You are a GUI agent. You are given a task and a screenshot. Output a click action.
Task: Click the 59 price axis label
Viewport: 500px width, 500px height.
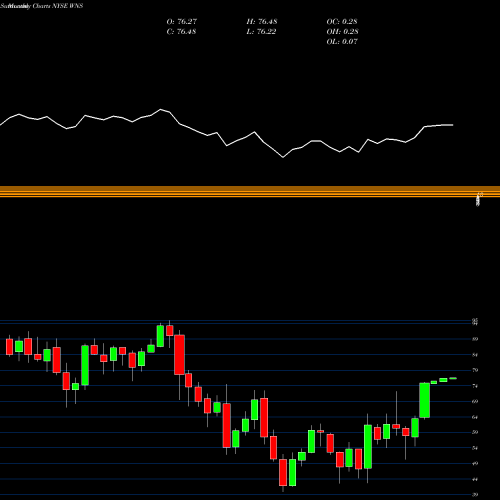pos(475,432)
